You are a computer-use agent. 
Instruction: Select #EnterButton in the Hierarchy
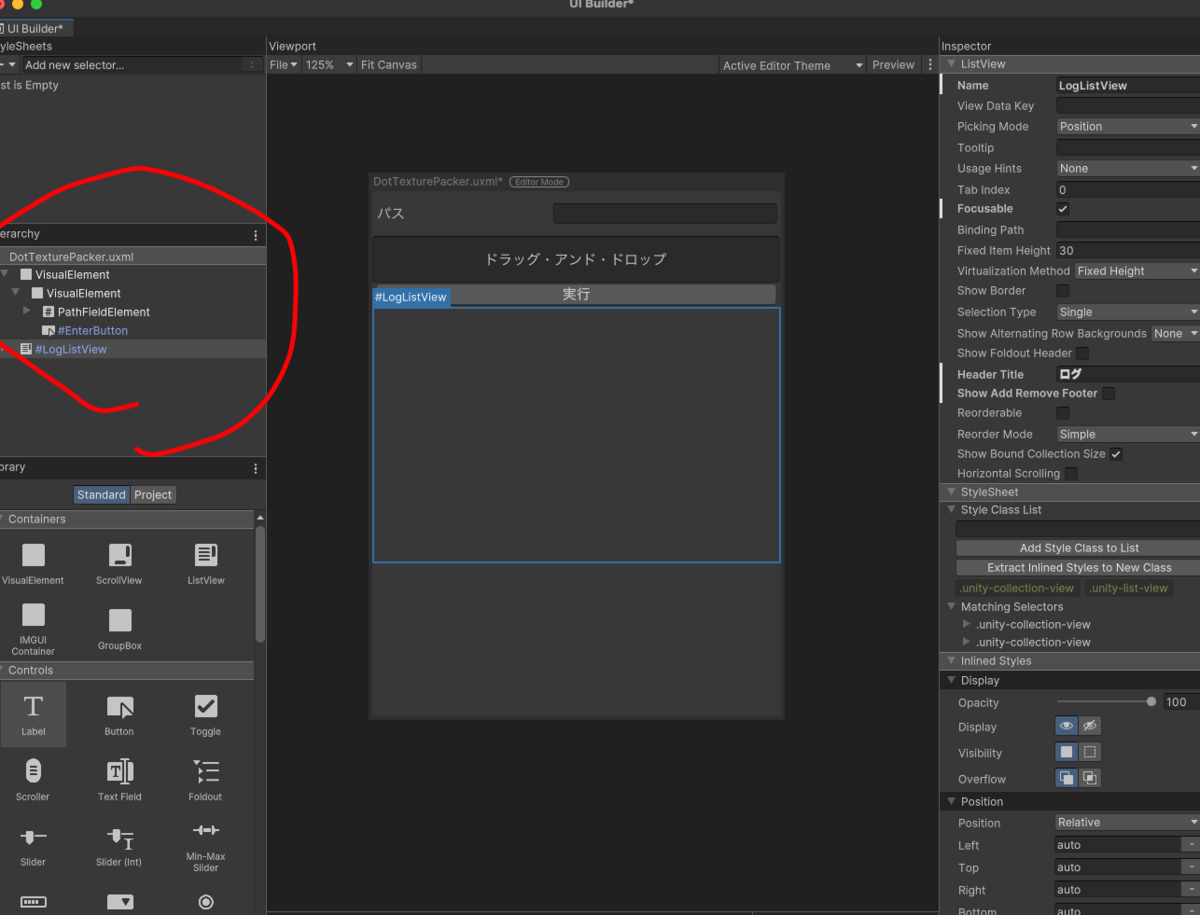[x=93, y=331]
